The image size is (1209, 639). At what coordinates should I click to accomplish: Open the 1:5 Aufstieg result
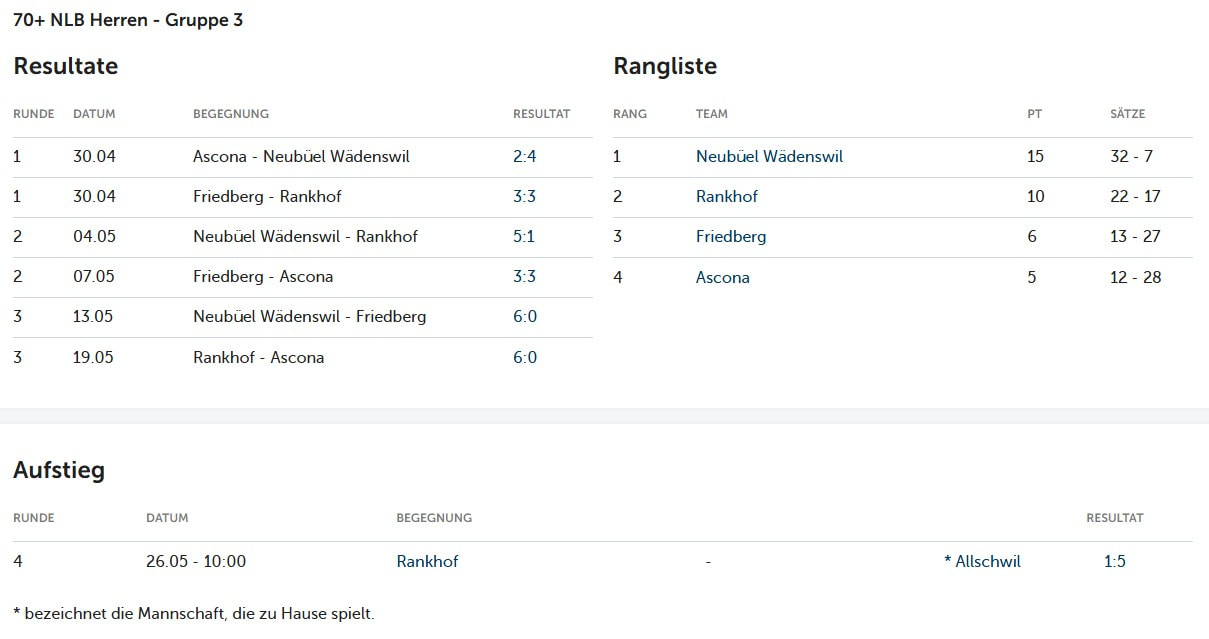(x=1115, y=562)
